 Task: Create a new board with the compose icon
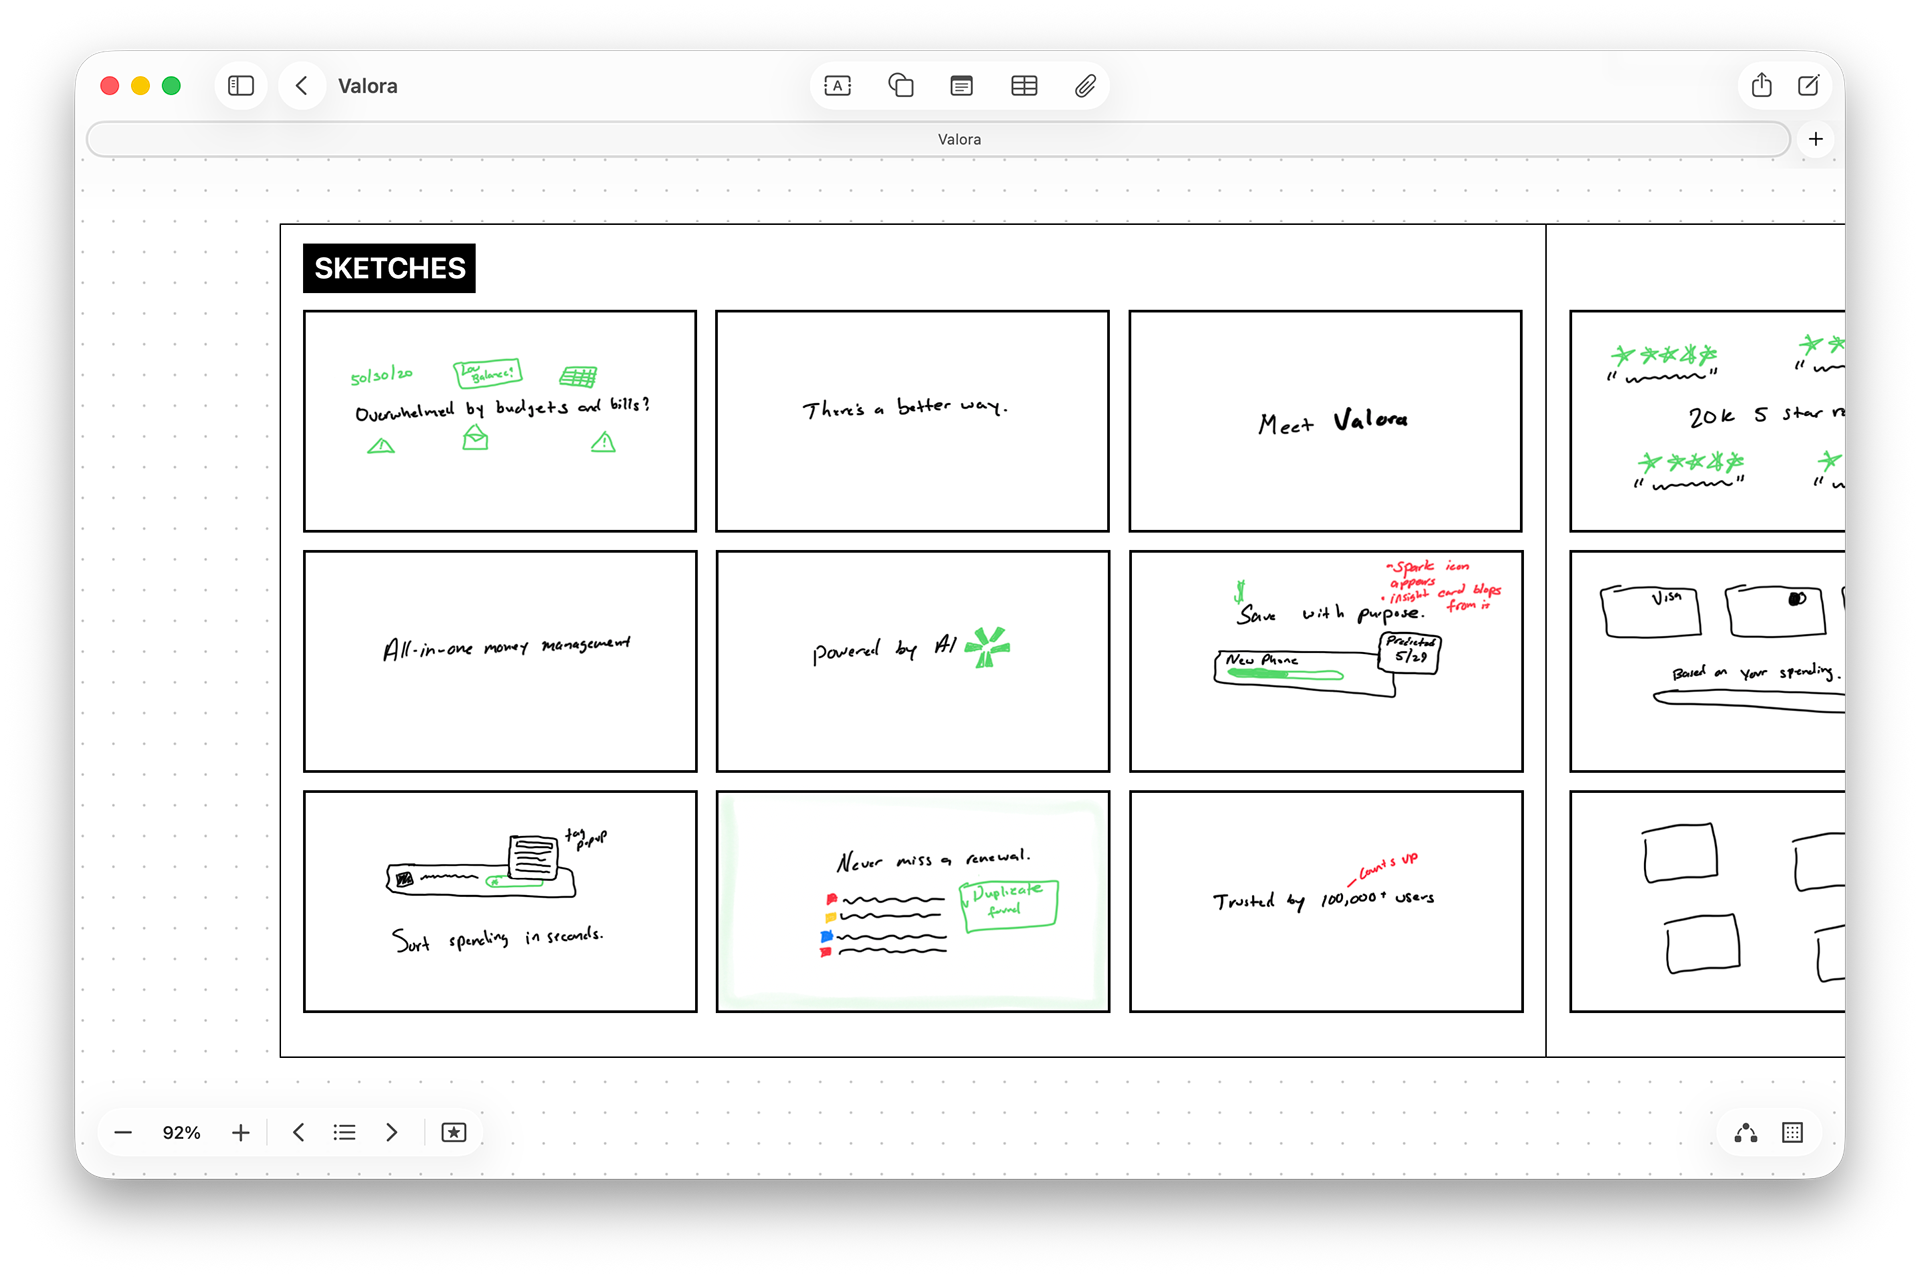pyautogui.click(x=1808, y=86)
